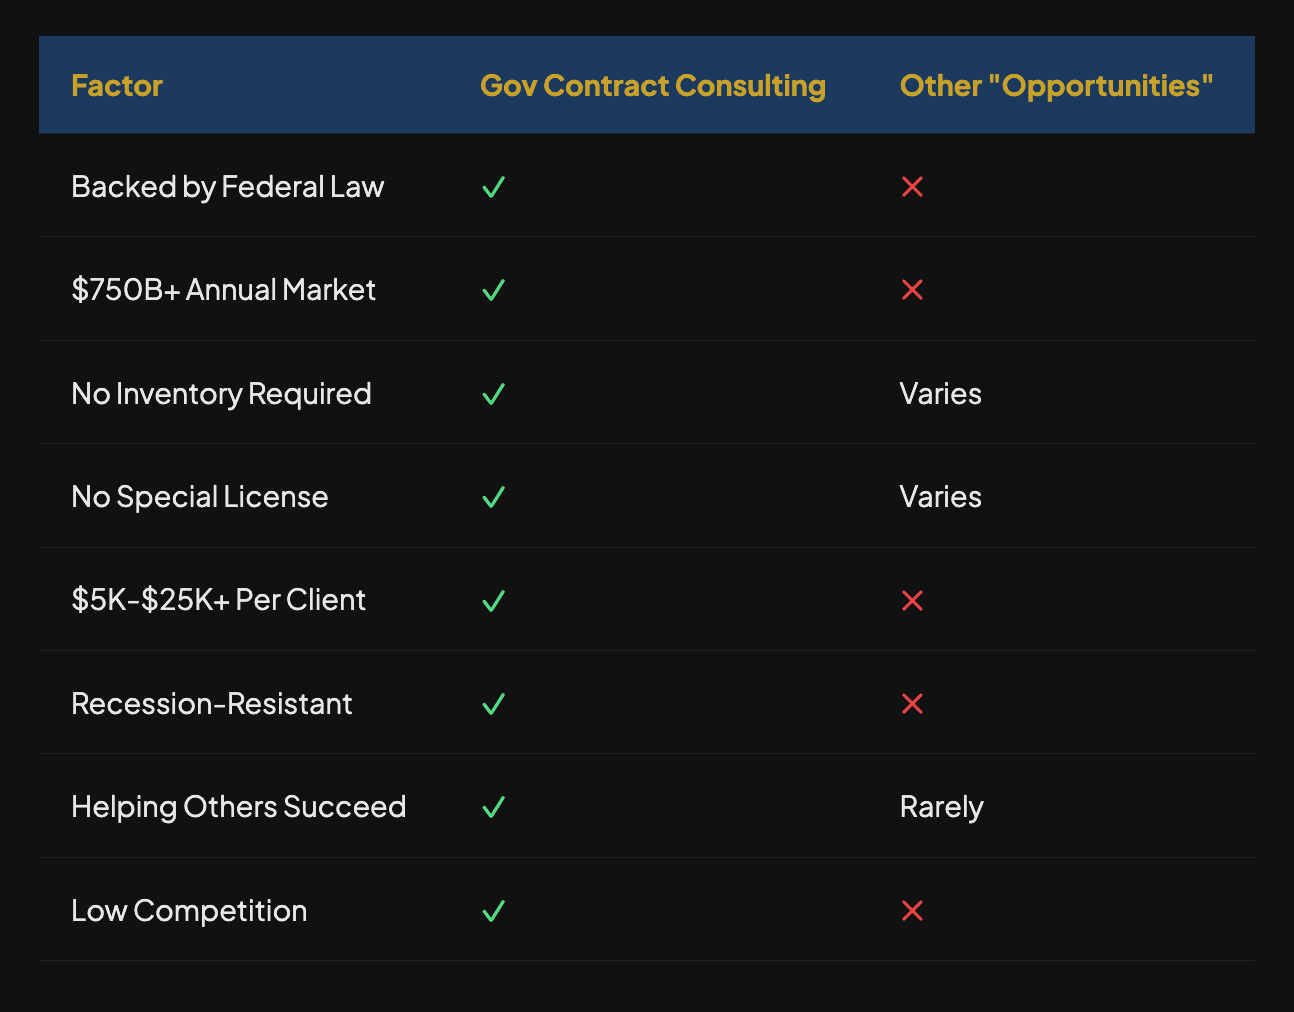Click red X in Low Competition row
The height and width of the screenshot is (1012, 1294).
pyautogui.click(x=912, y=911)
